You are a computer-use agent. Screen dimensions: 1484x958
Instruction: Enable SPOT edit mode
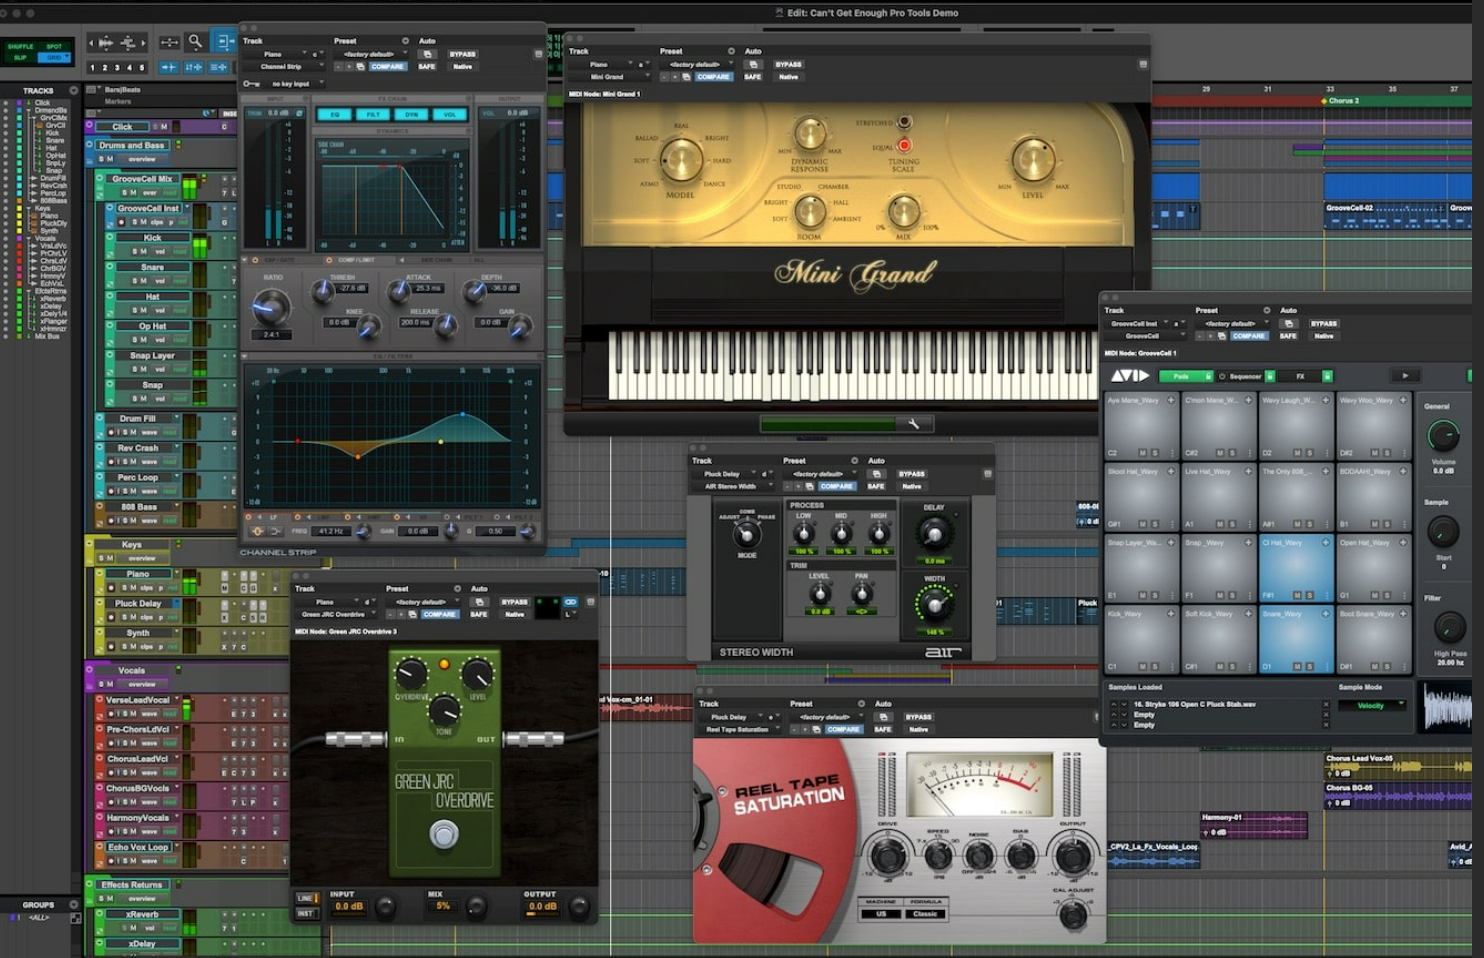54,47
